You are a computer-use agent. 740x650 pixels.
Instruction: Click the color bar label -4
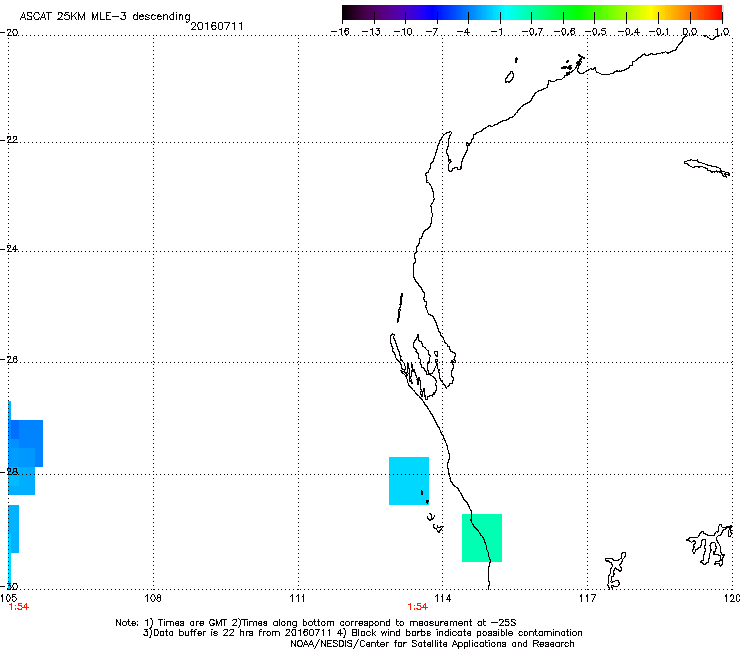pyautogui.click(x=463, y=32)
